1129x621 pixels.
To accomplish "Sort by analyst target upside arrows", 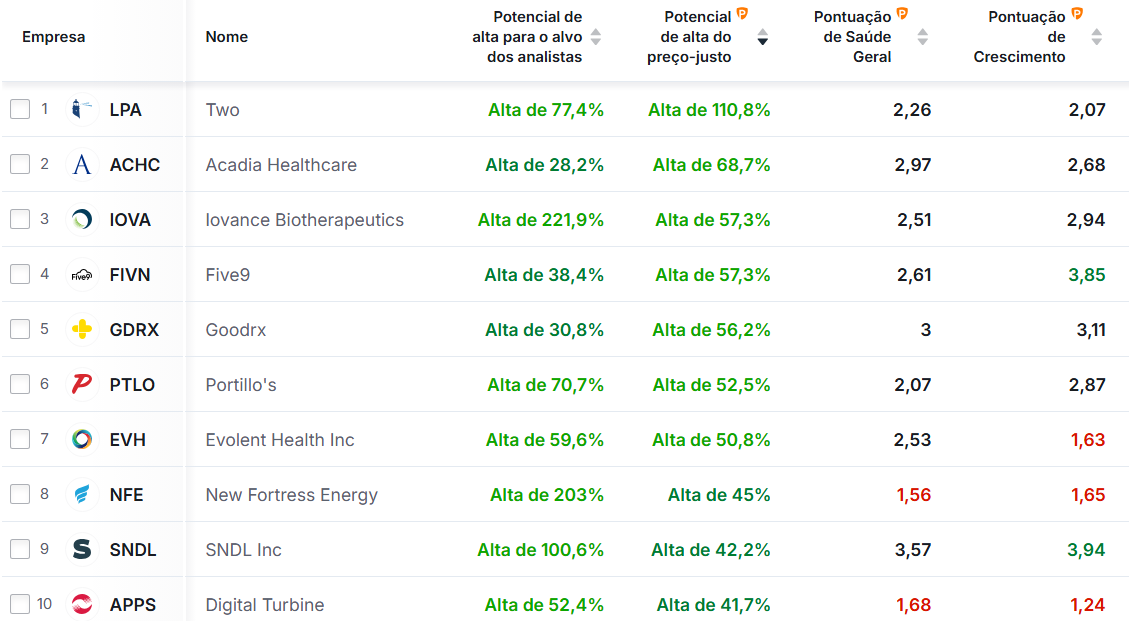I will 596,37.
